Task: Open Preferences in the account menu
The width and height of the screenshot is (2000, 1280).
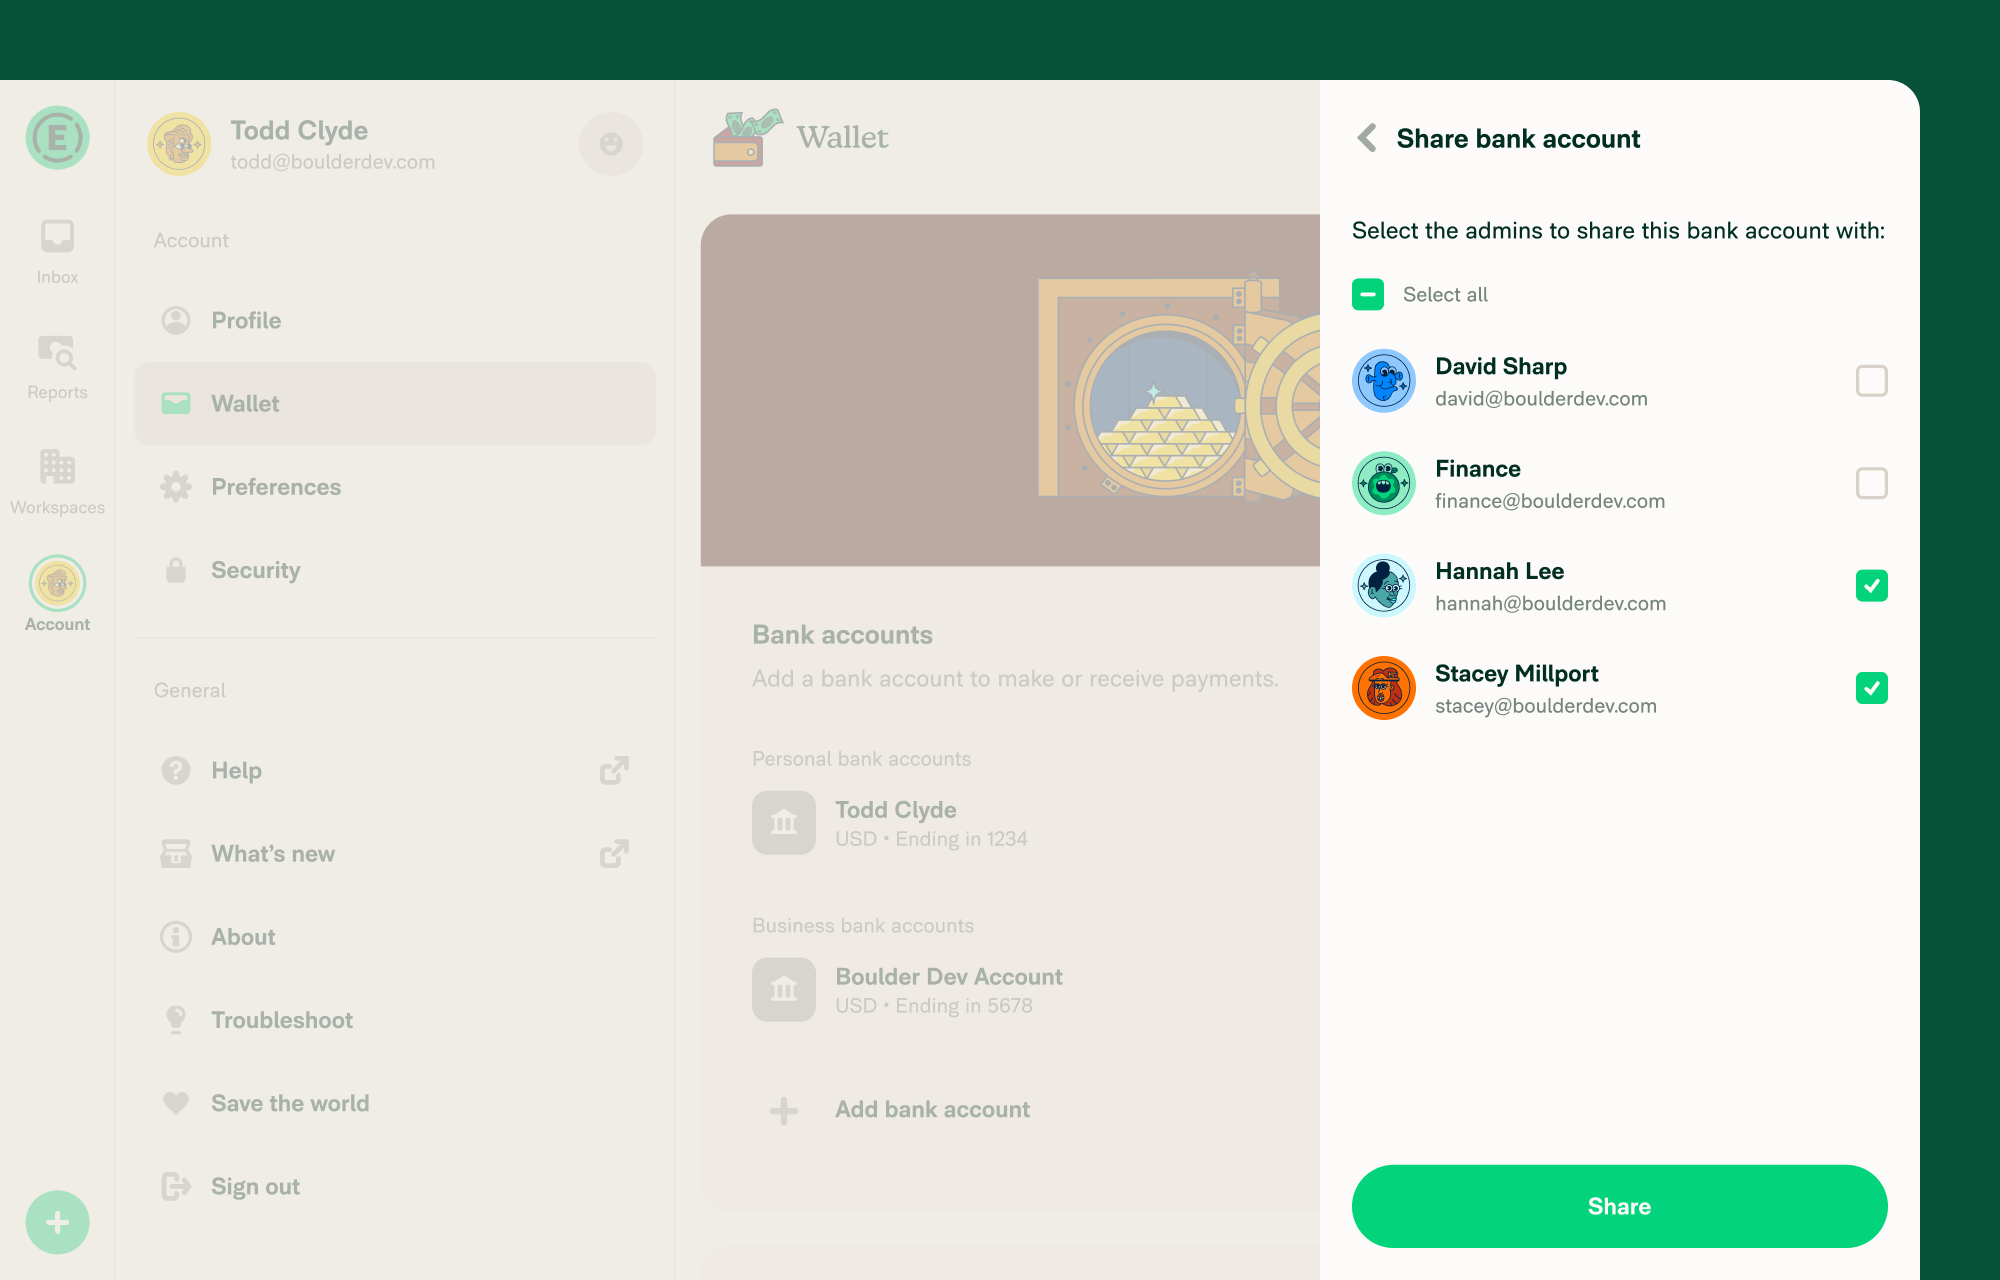Action: click(x=276, y=487)
